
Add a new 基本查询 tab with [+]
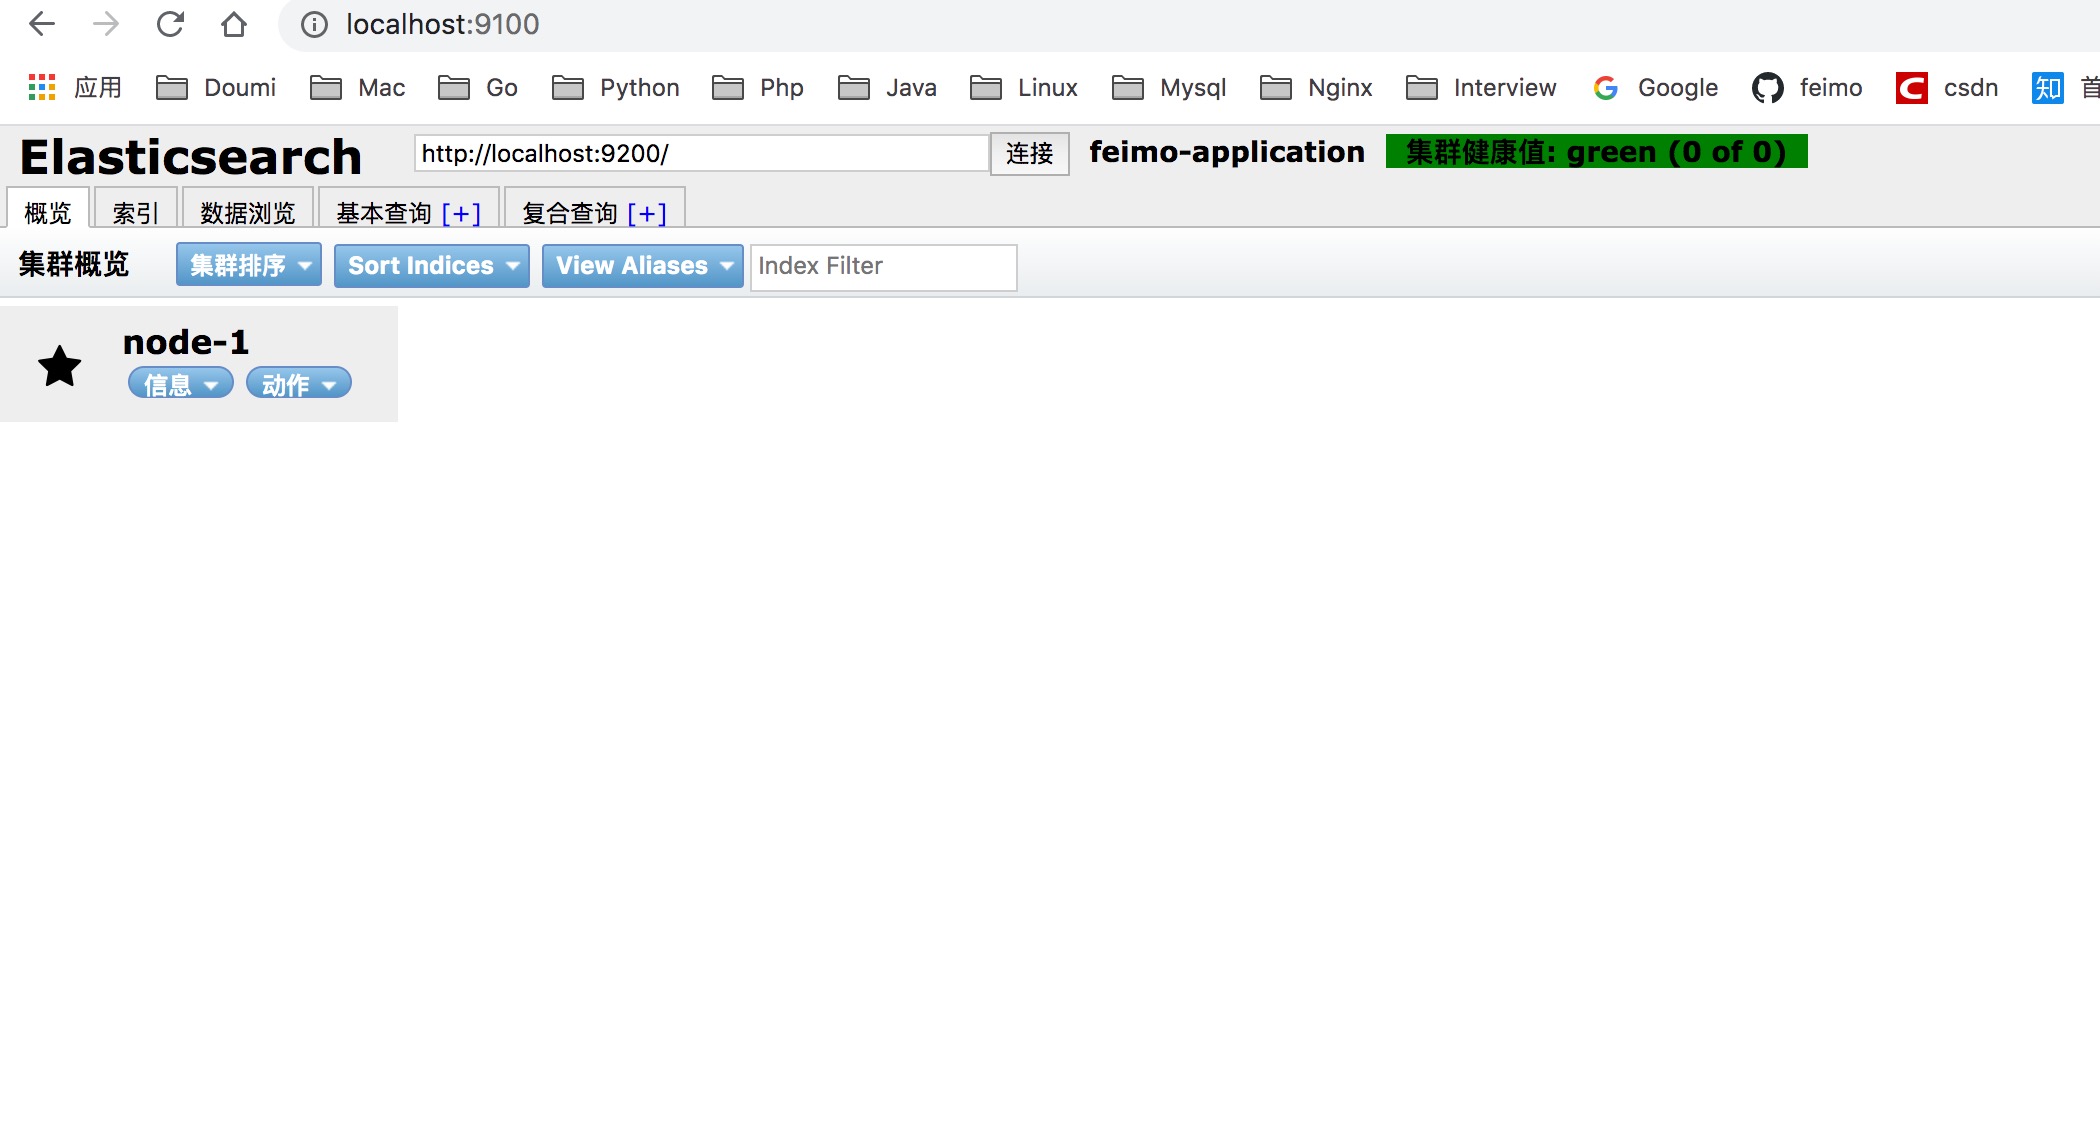click(461, 213)
